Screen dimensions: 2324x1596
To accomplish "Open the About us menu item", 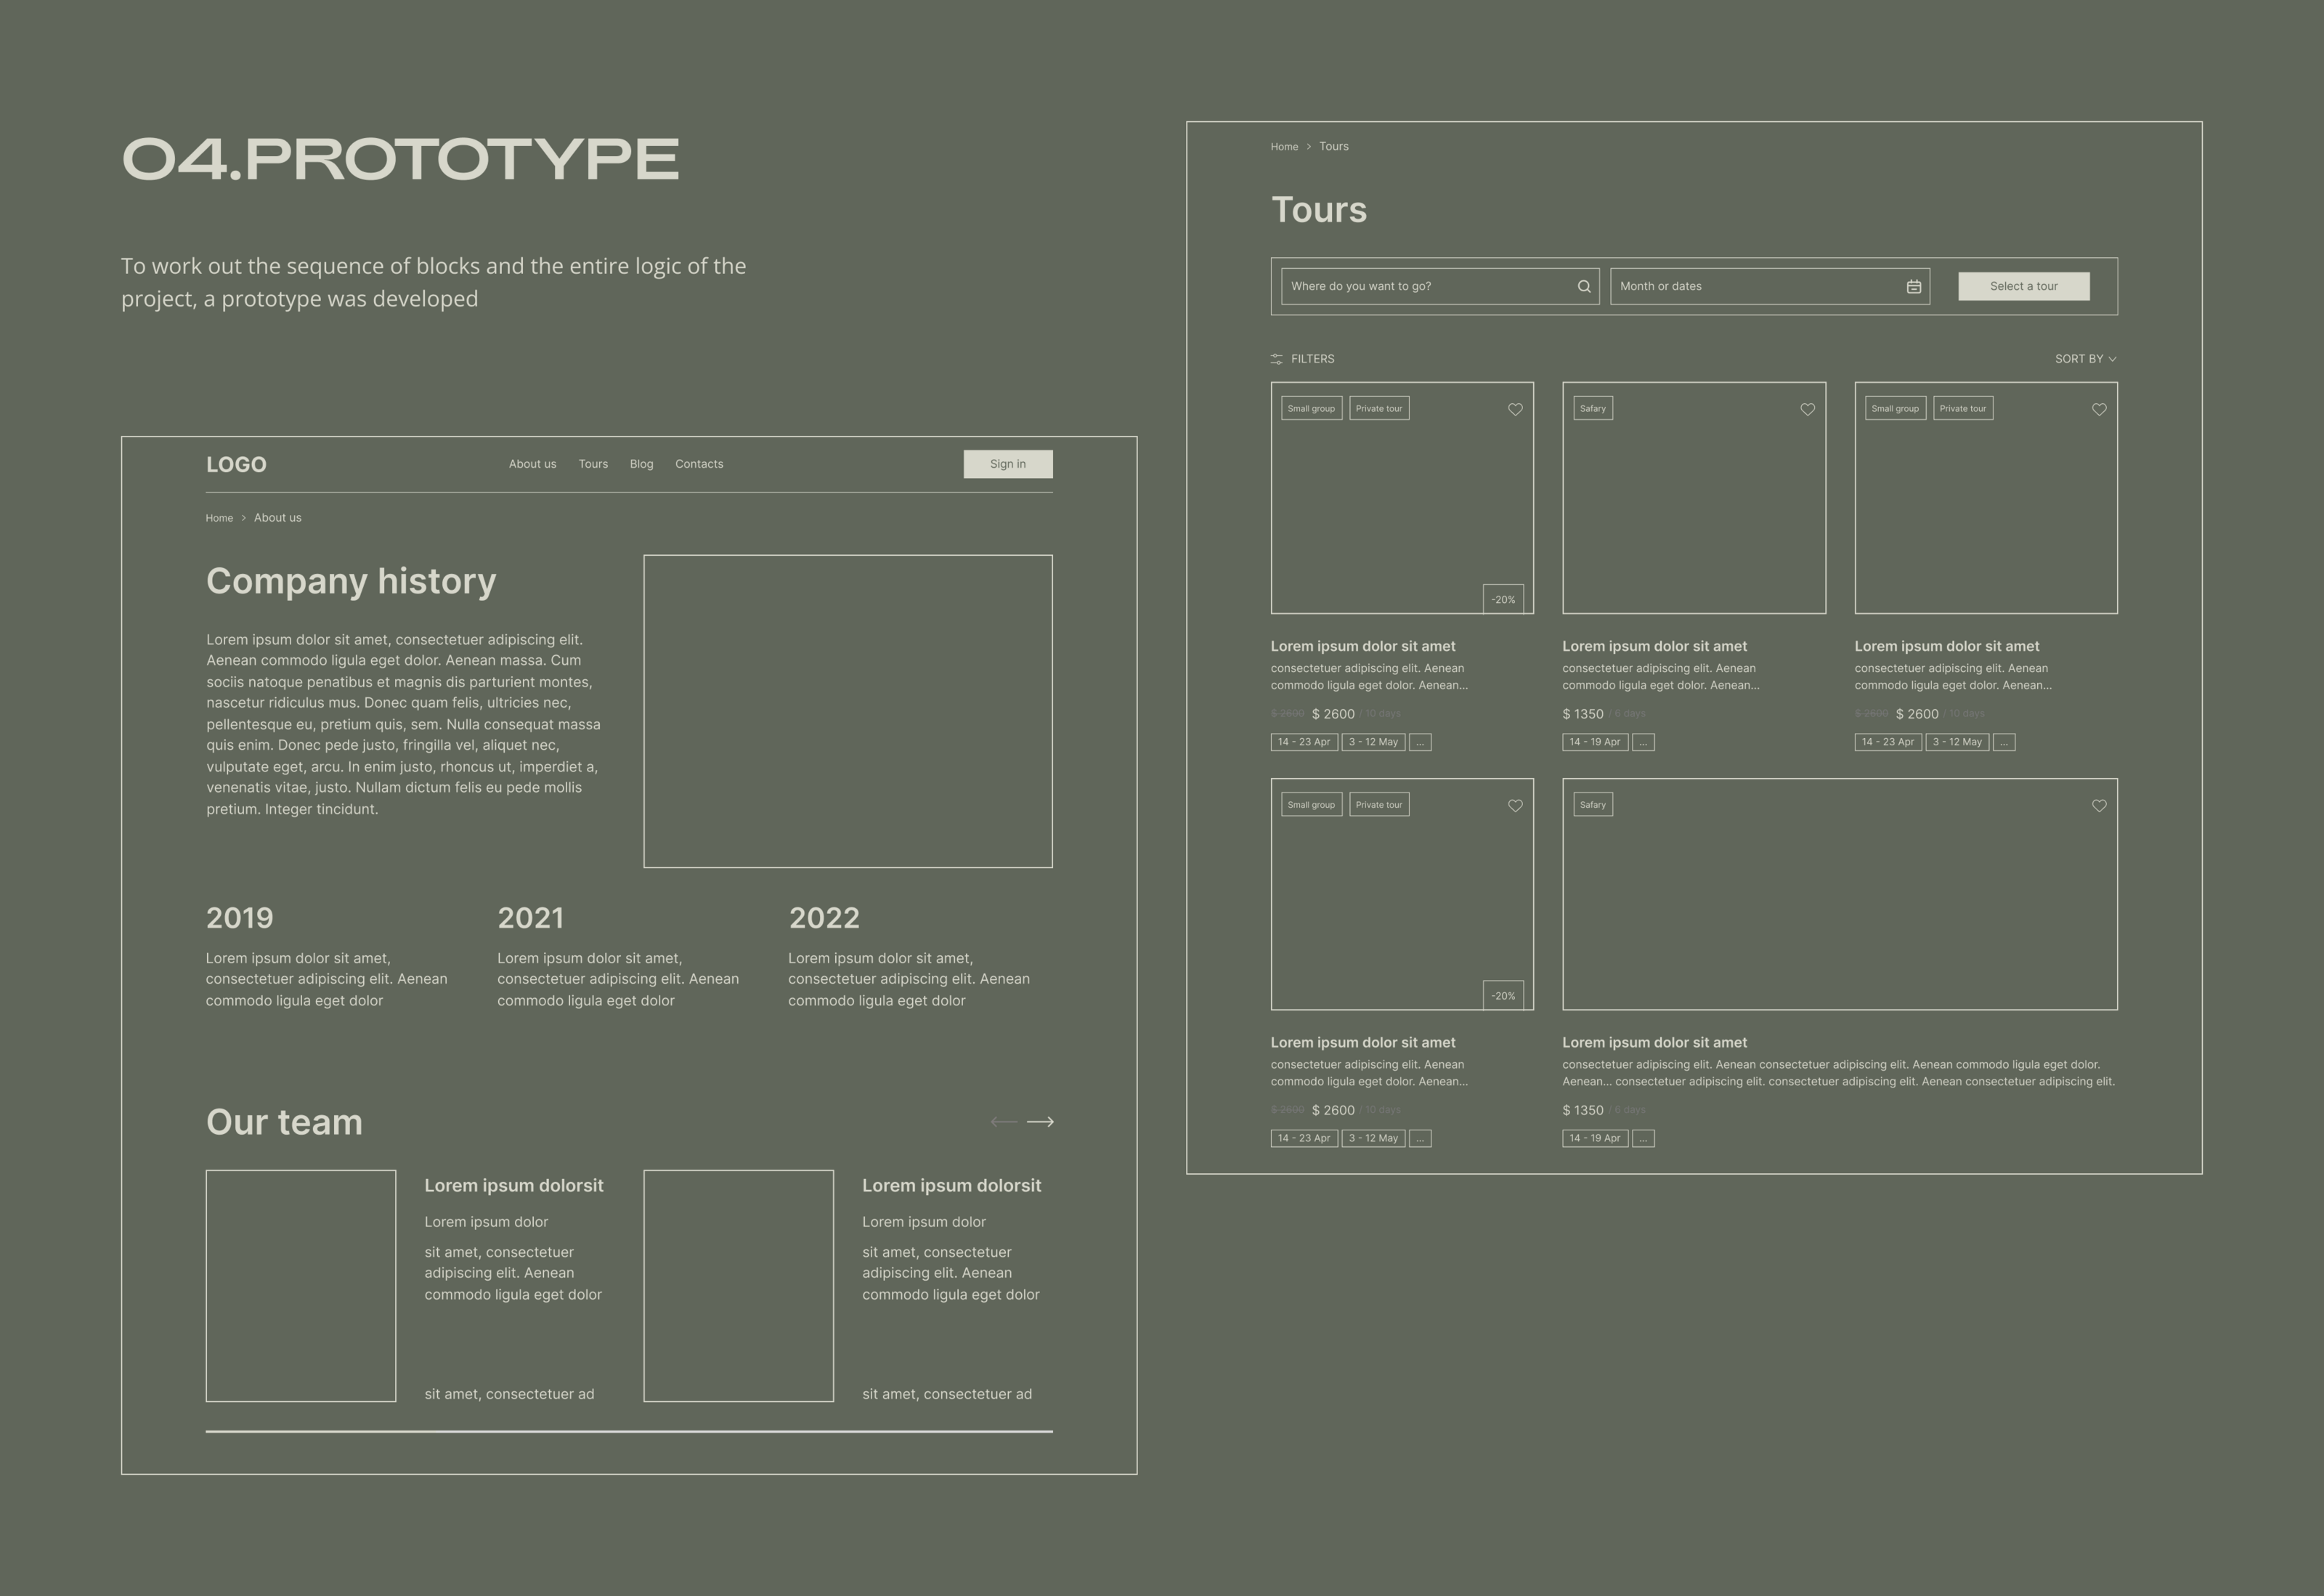I will [532, 464].
